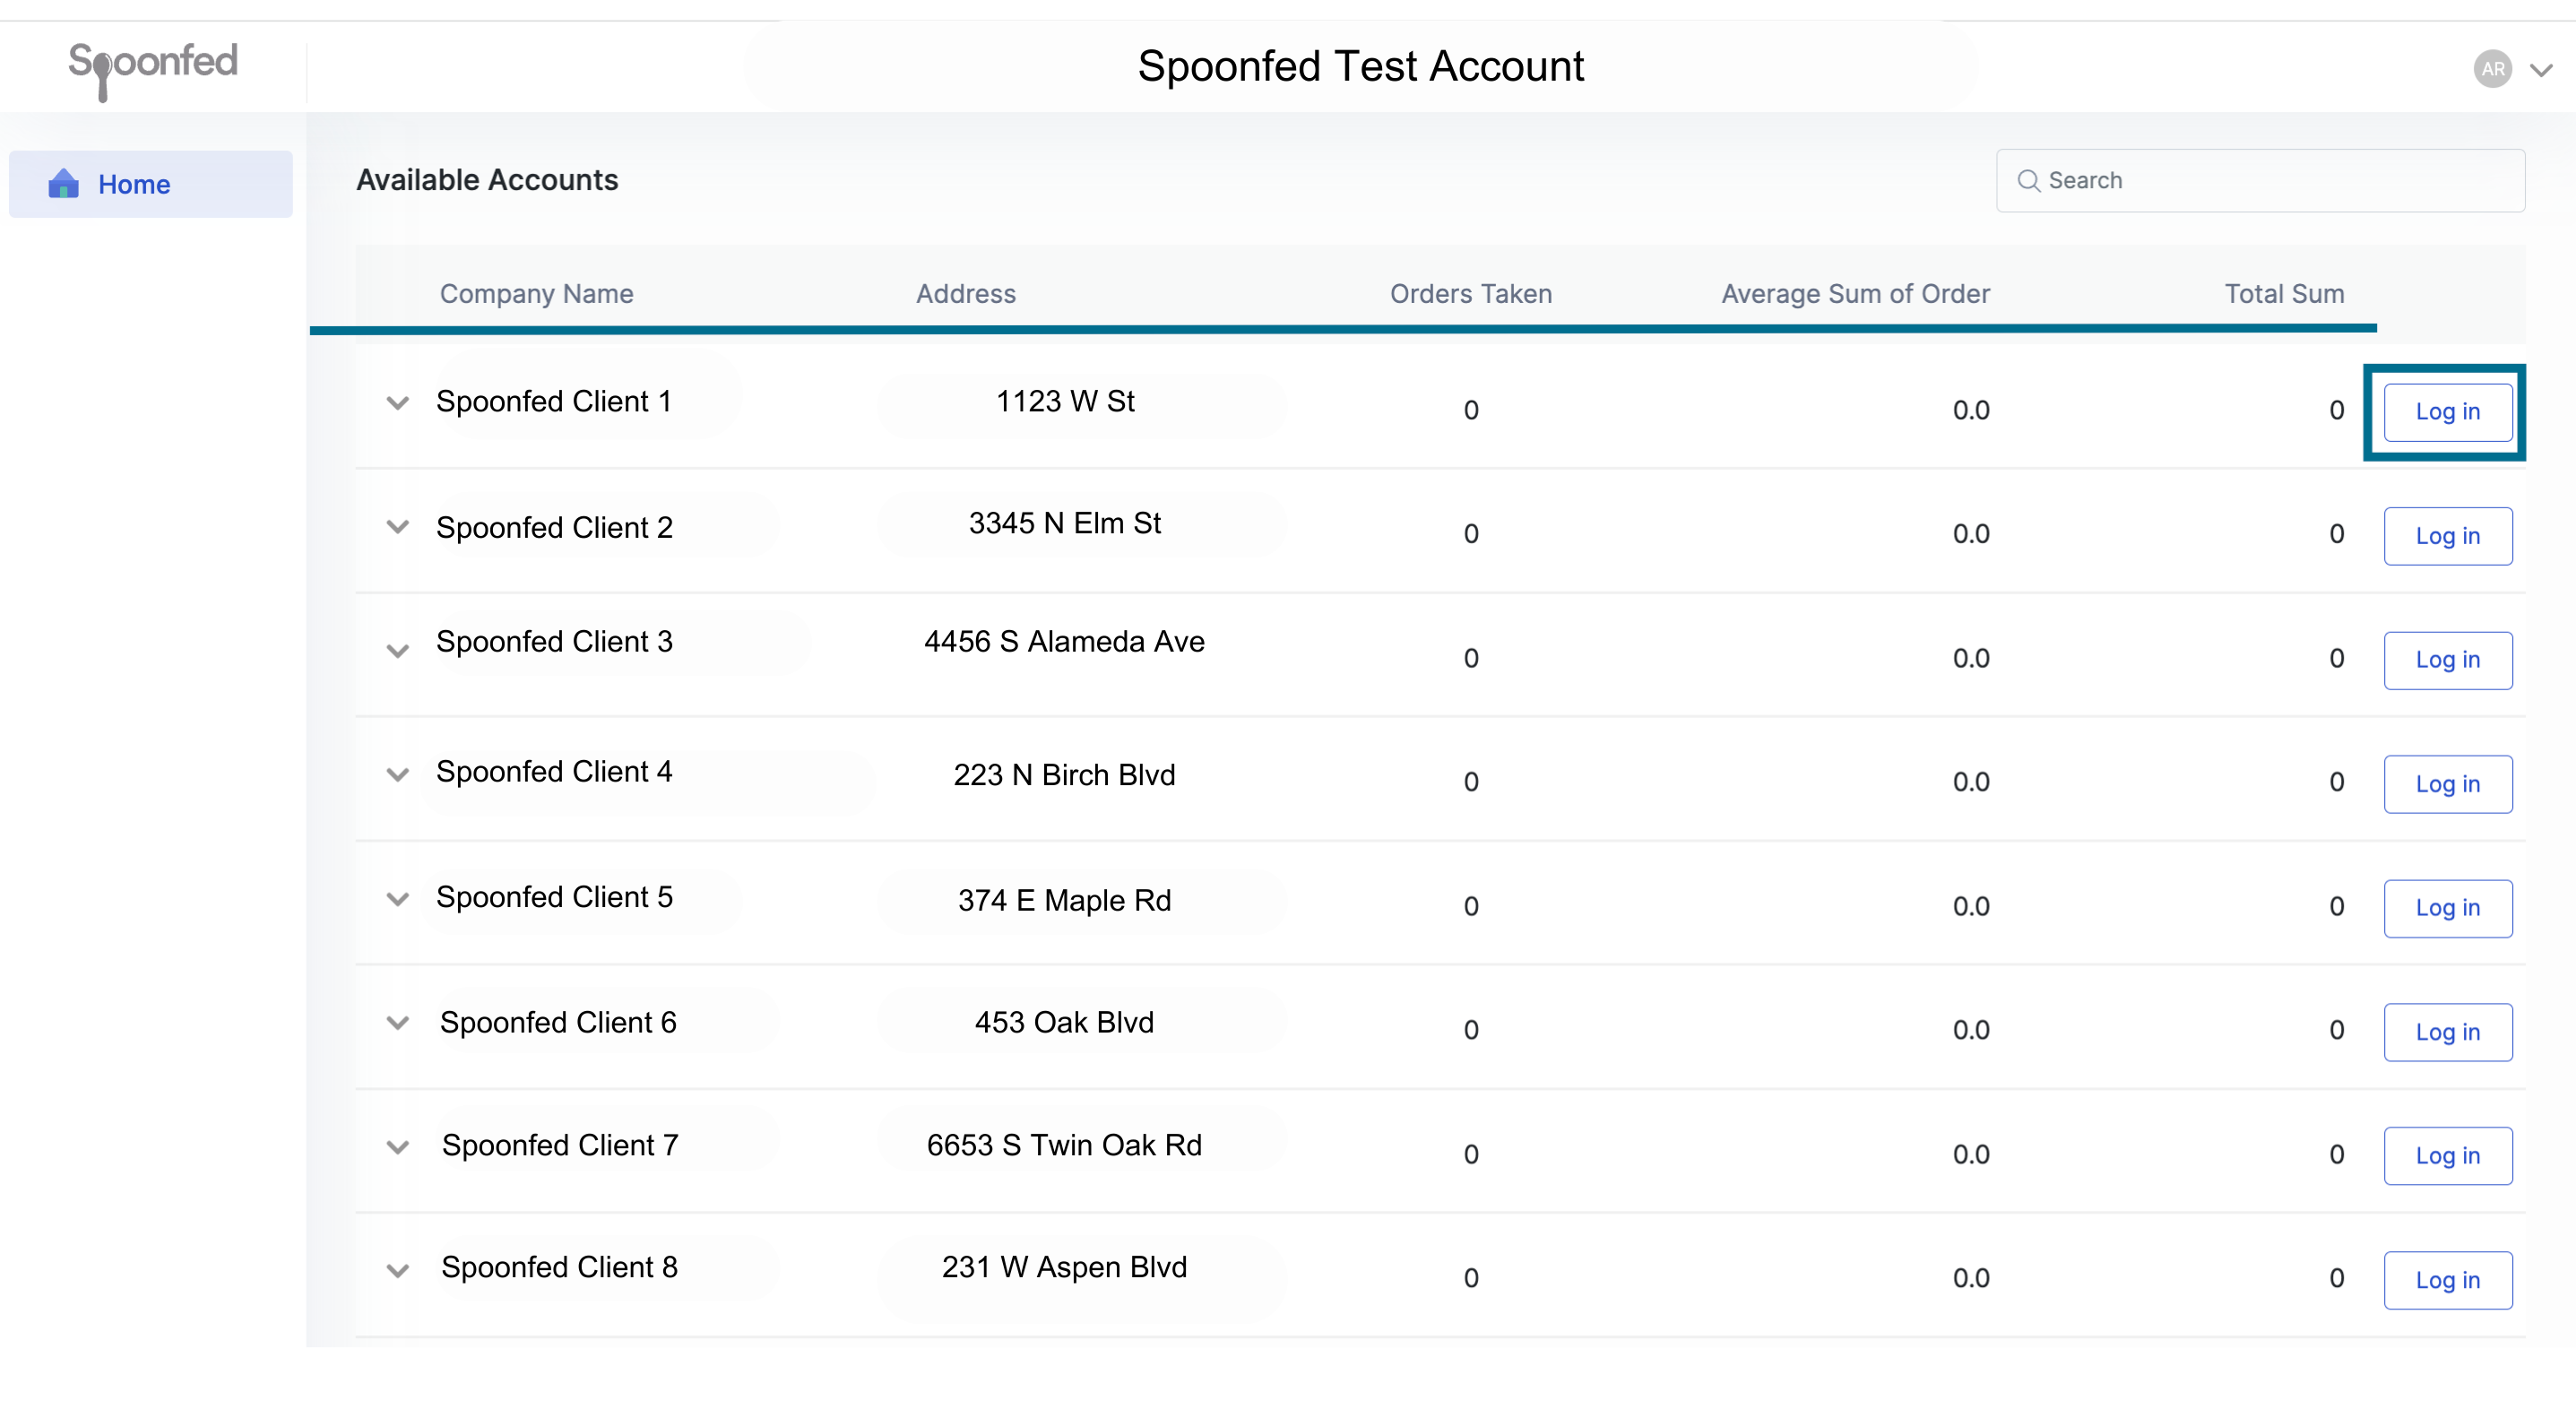
Task: Click address 453 Oak Blvd
Action: click(1064, 1022)
